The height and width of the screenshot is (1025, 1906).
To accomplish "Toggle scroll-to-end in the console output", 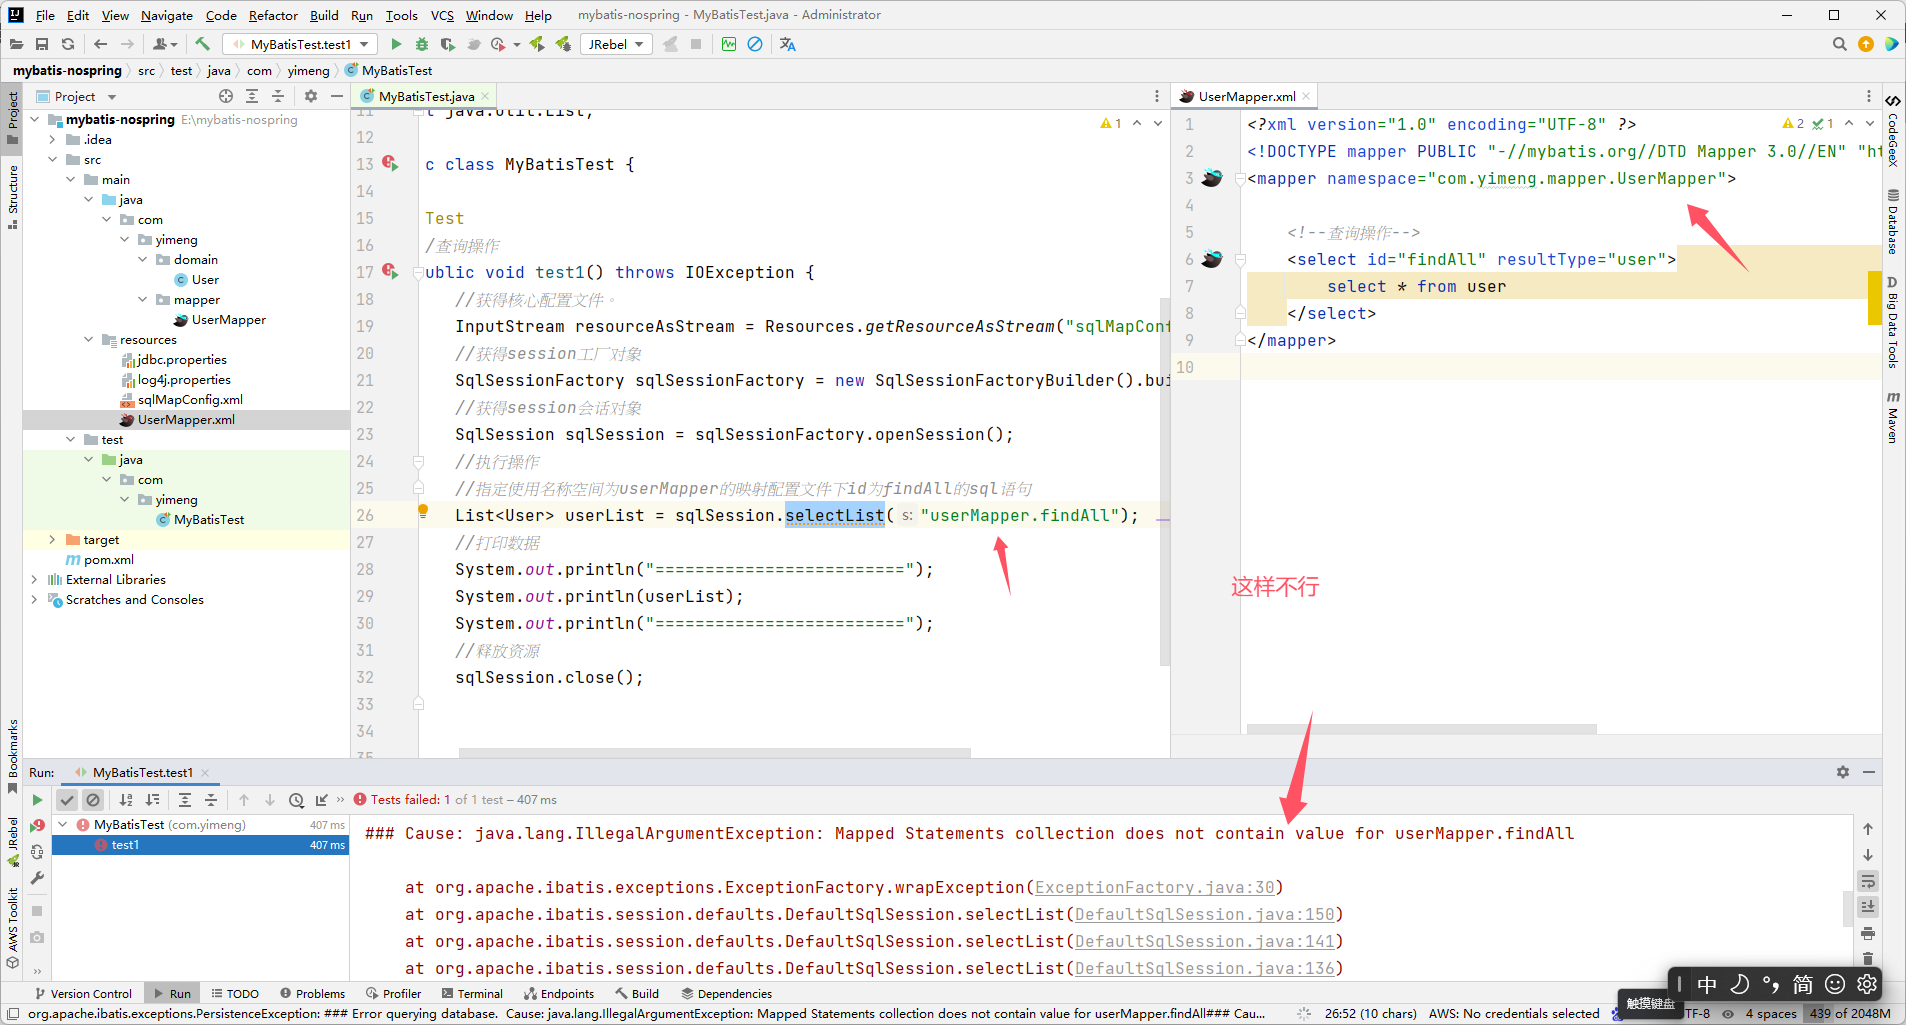I will [1868, 907].
